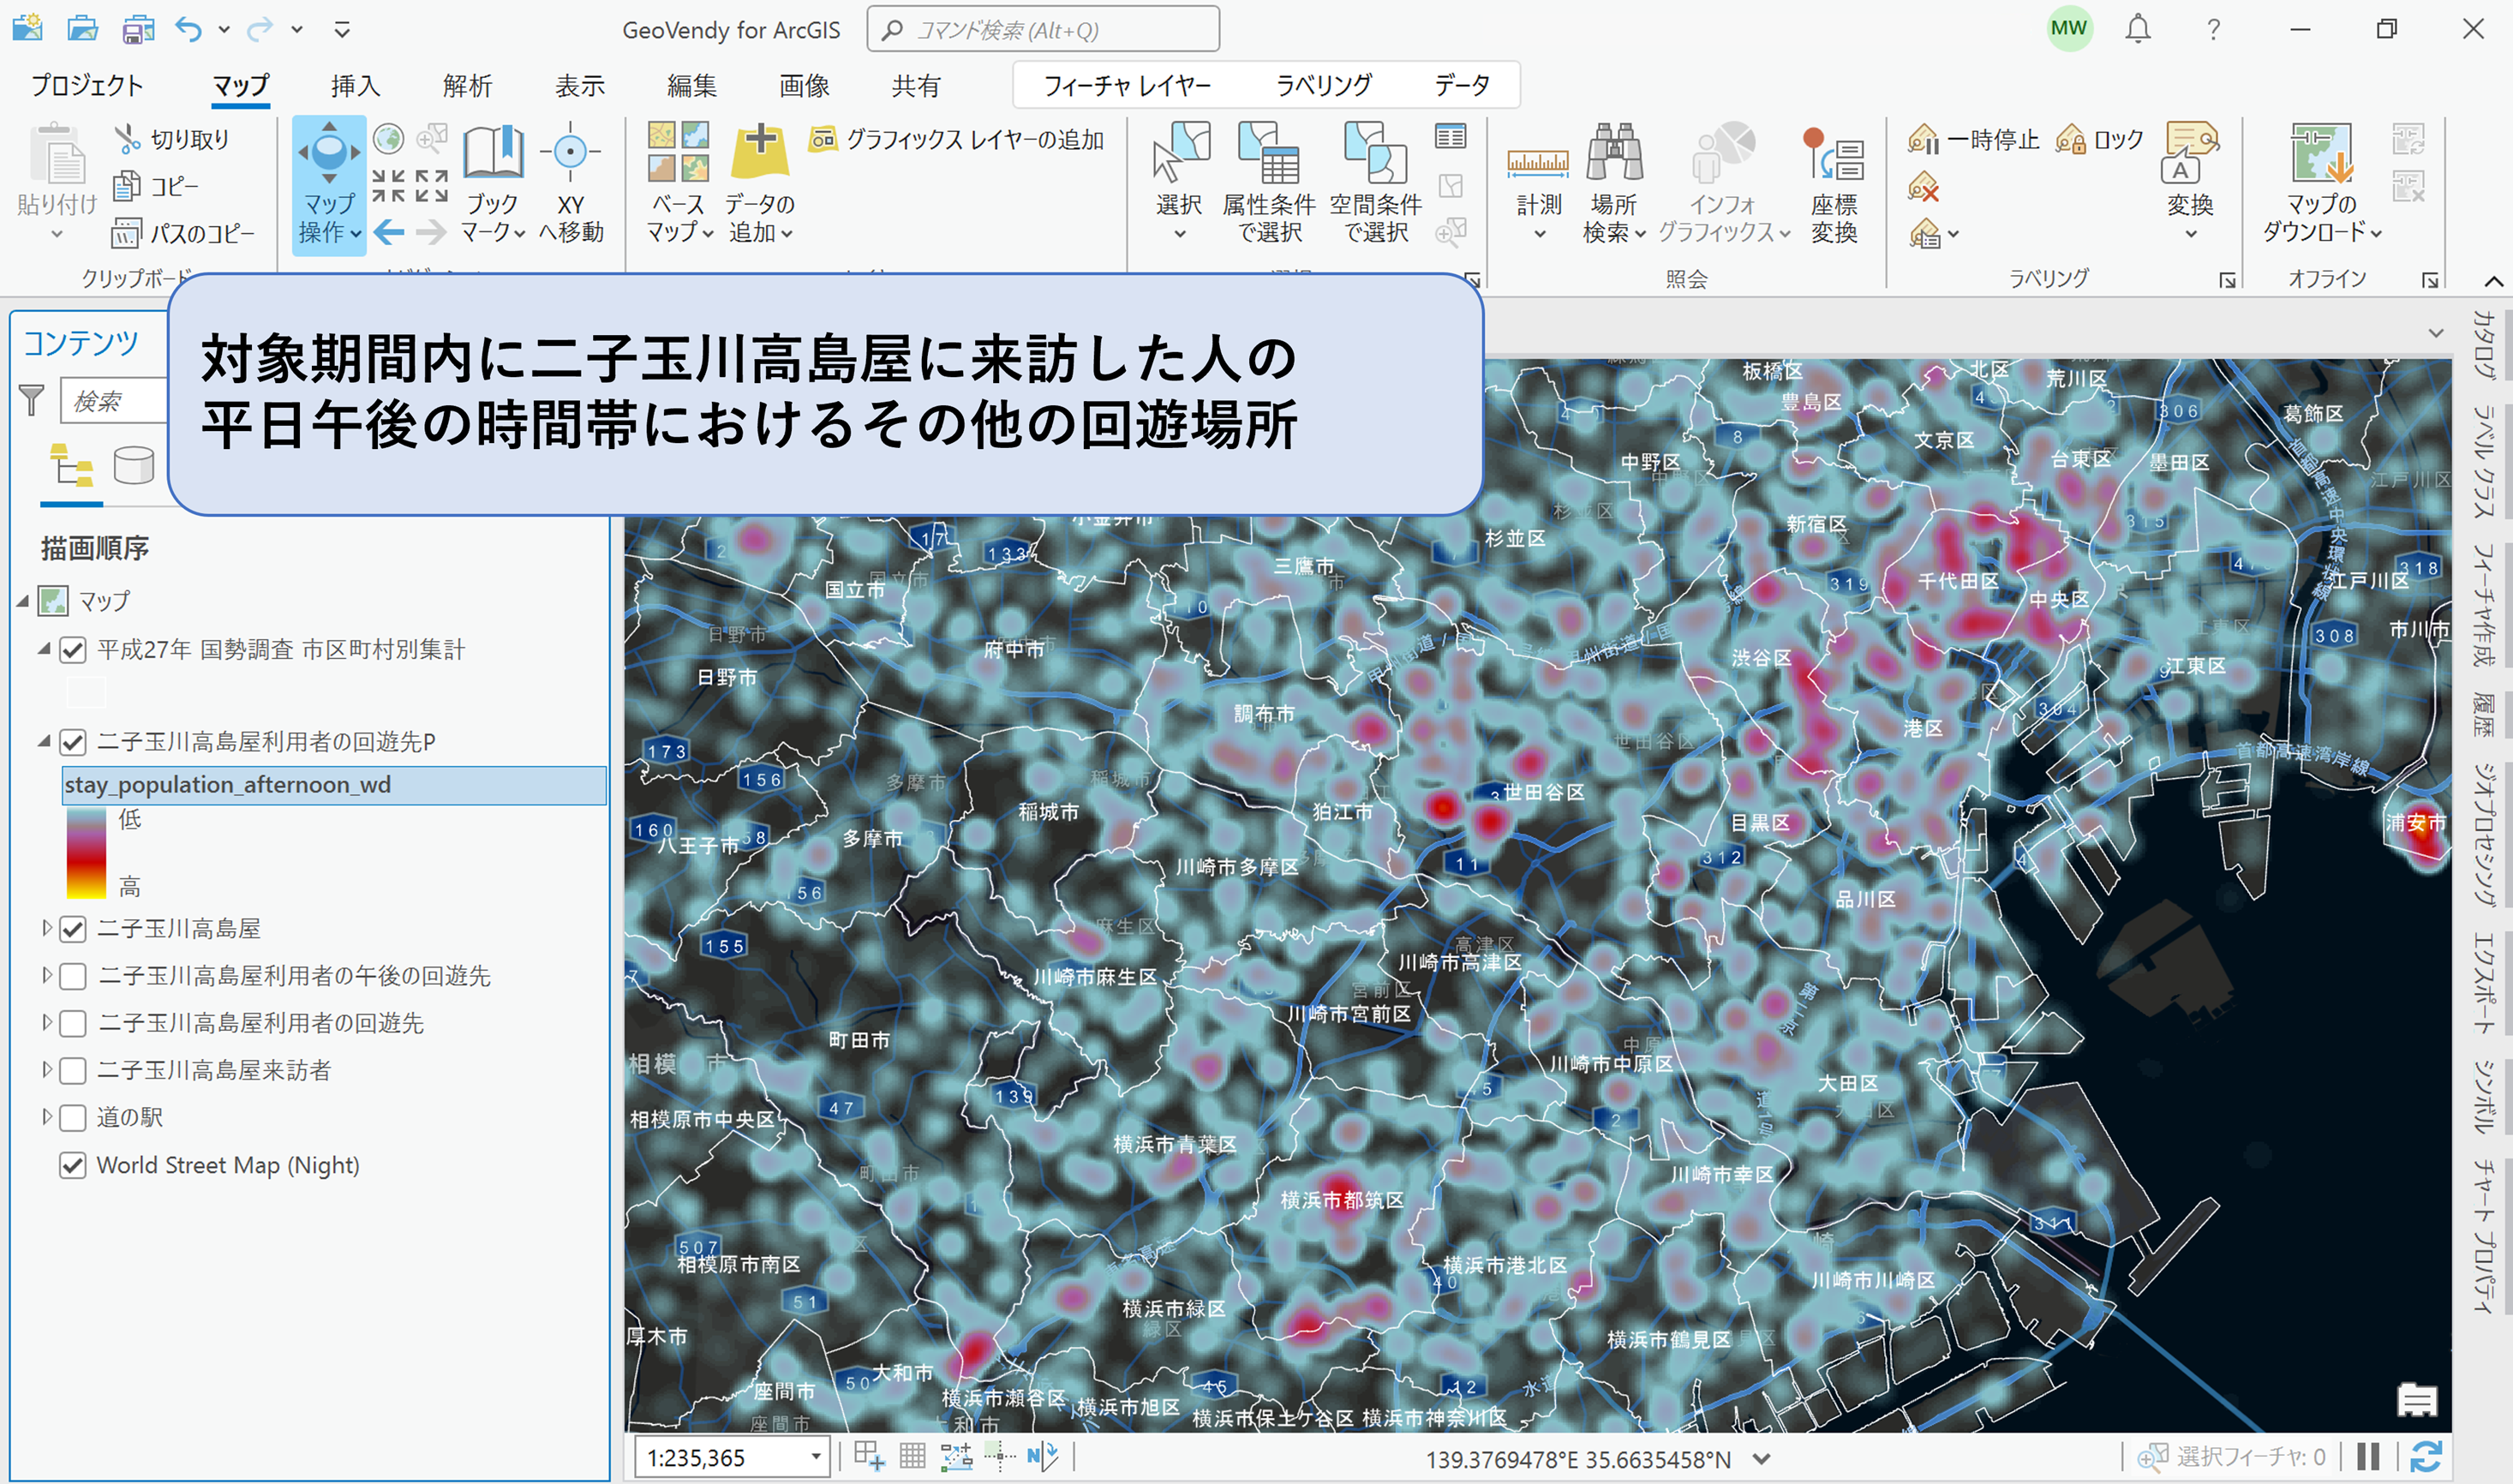
Task: Open the 表示 ribbon tab
Action: click(x=580, y=86)
